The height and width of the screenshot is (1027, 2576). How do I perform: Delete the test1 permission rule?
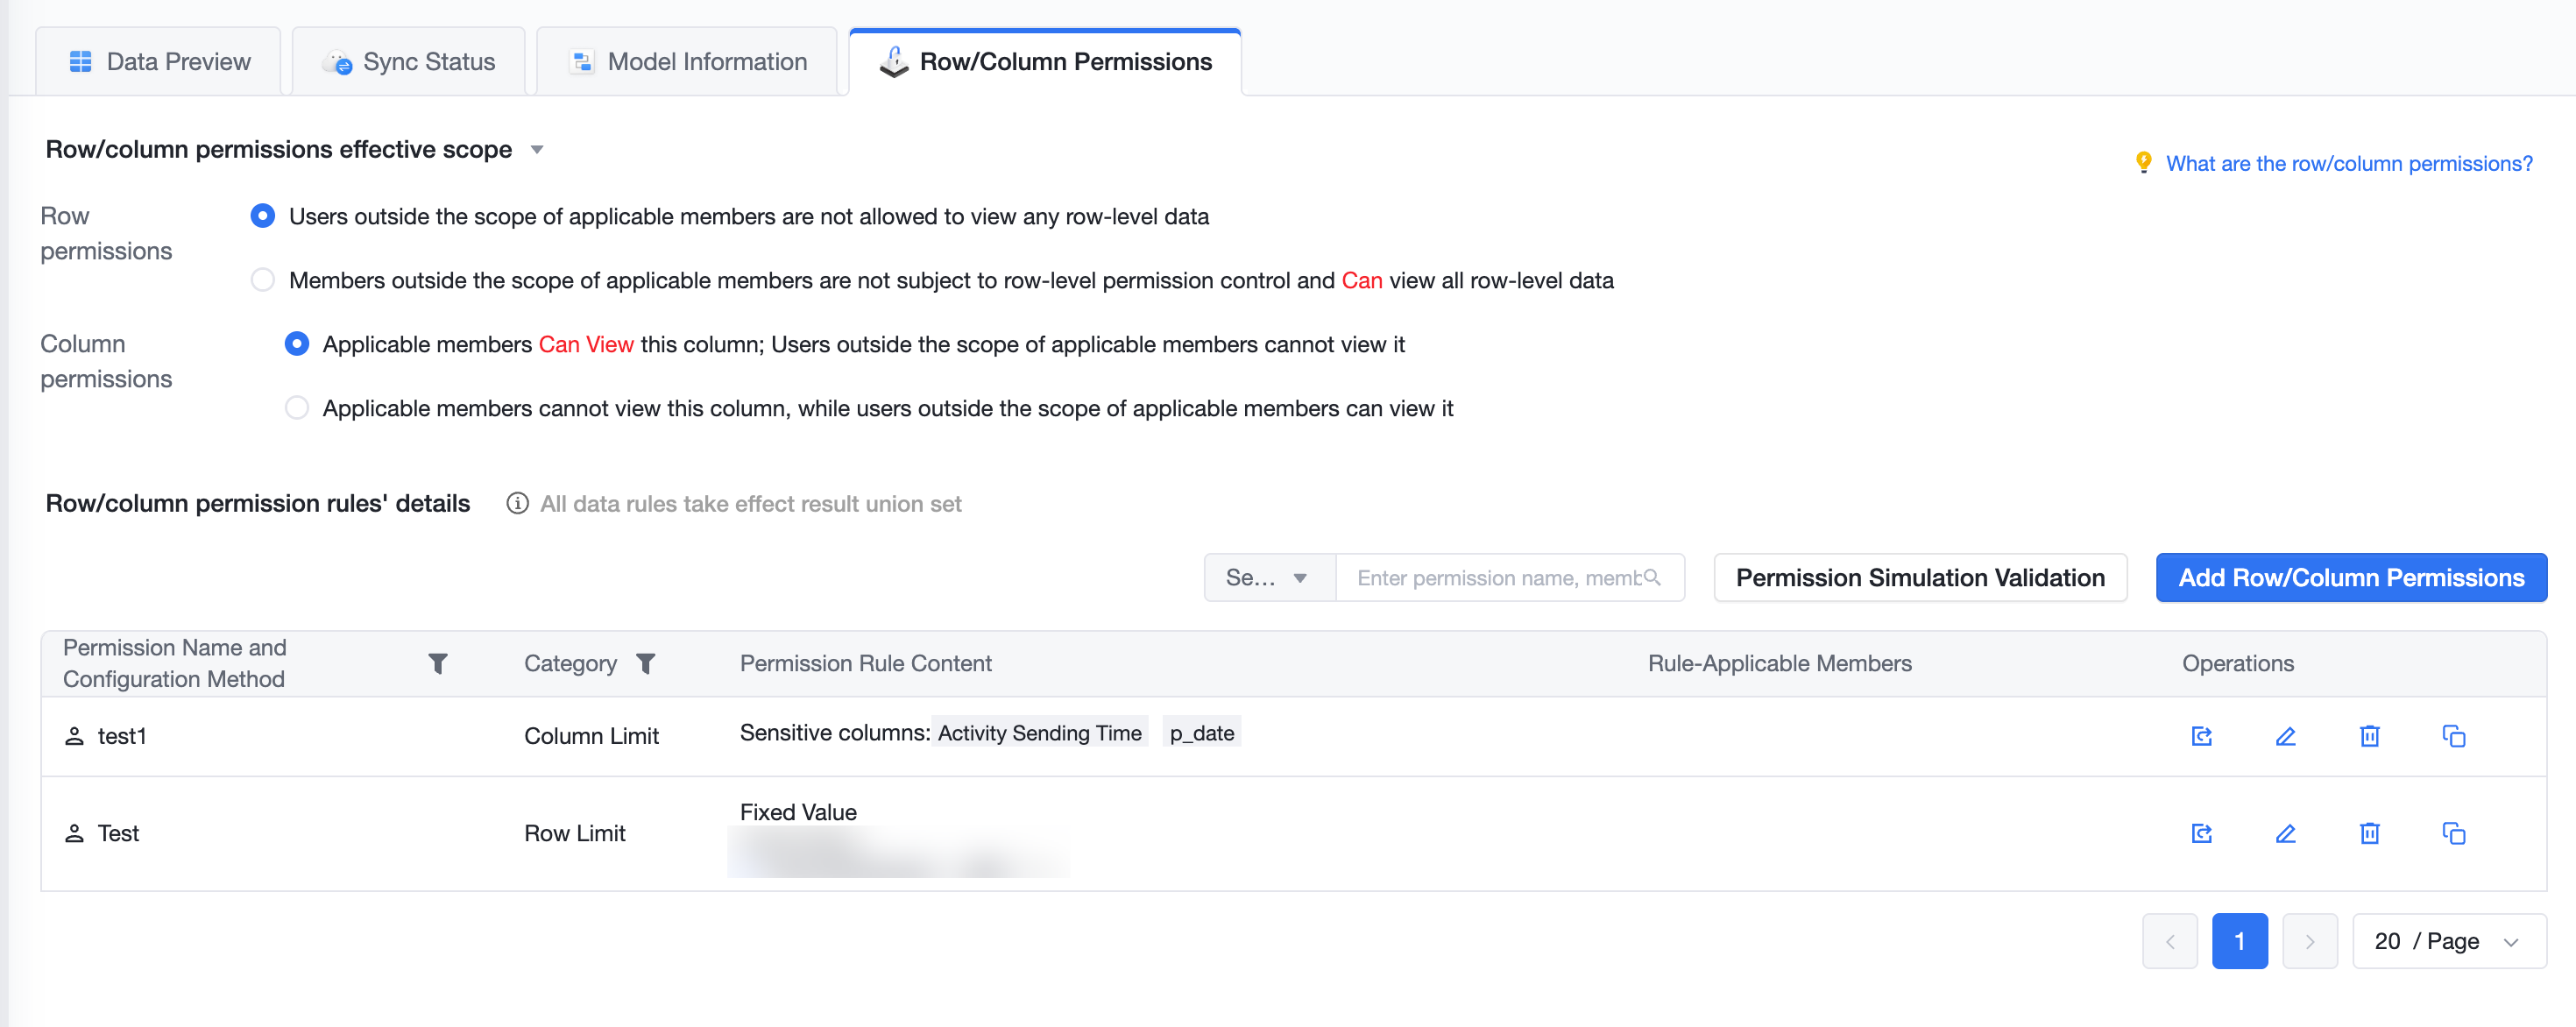(x=2369, y=736)
